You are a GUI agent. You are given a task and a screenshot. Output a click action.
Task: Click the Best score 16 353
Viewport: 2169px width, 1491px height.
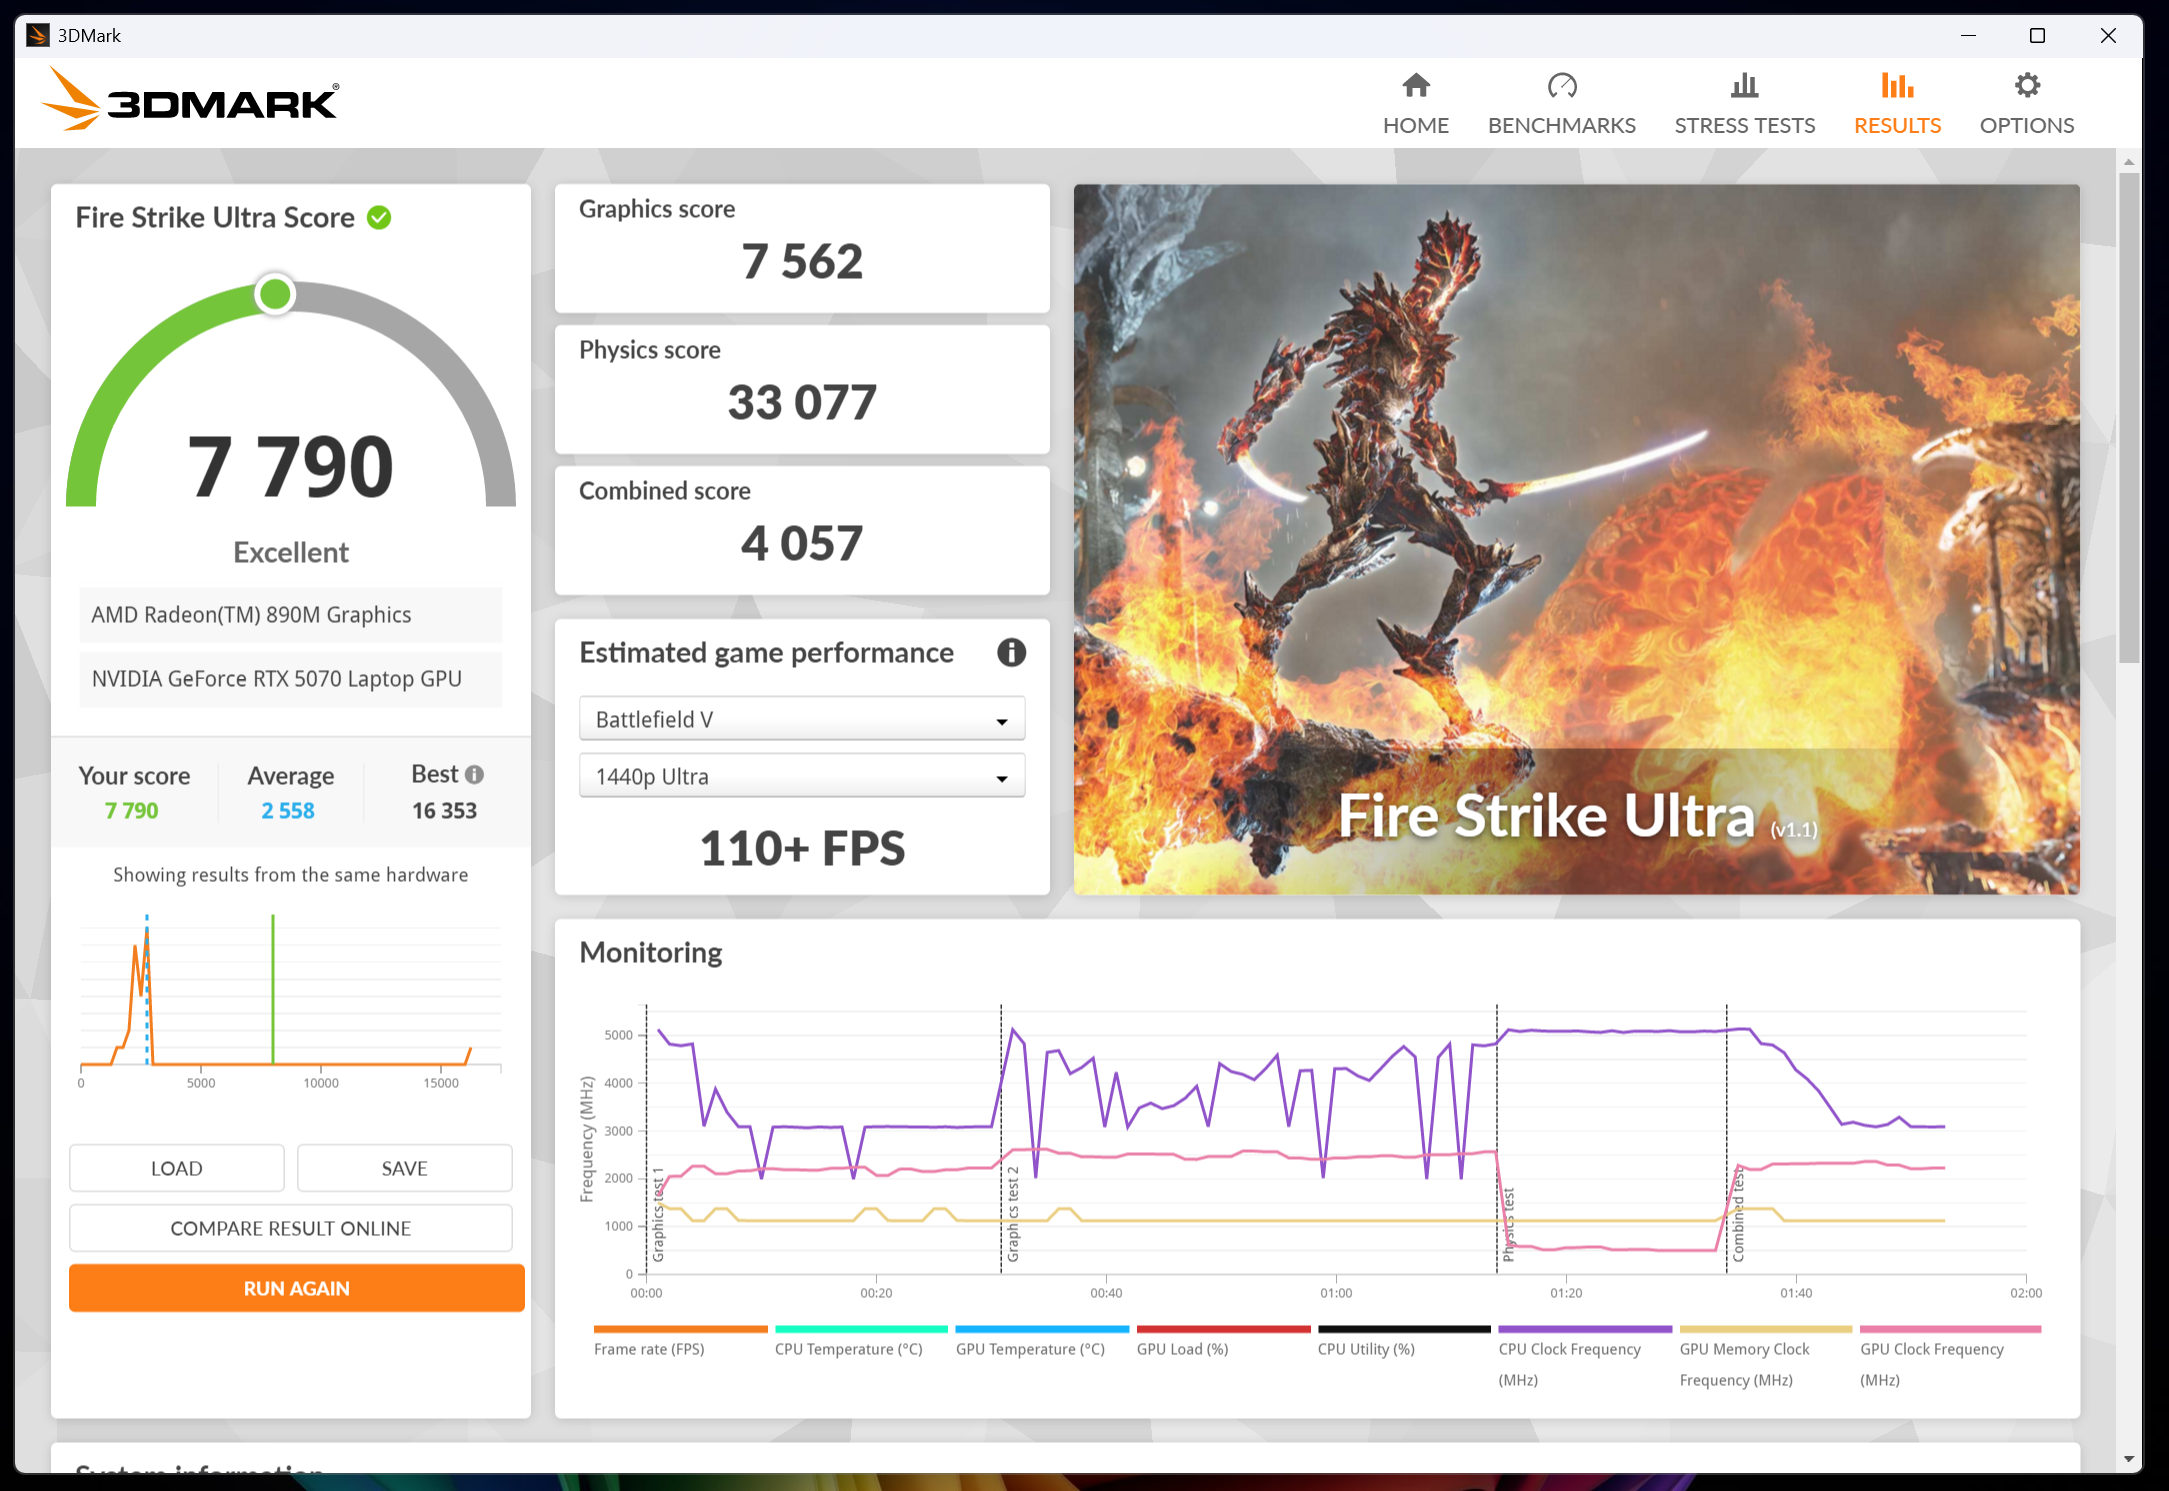click(445, 811)
